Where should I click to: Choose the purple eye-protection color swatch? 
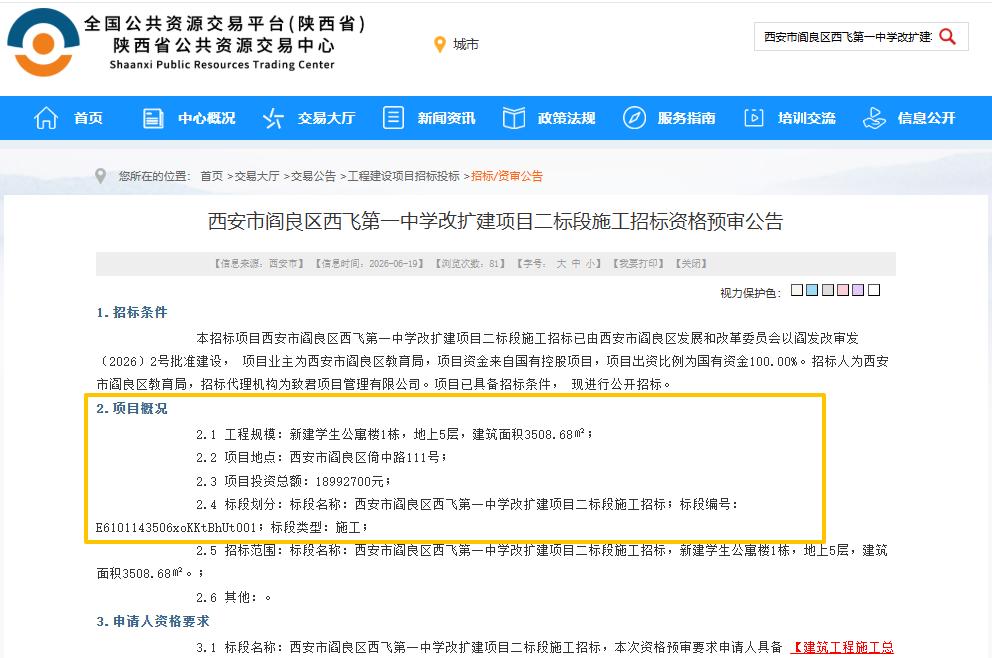click(858, 290)
